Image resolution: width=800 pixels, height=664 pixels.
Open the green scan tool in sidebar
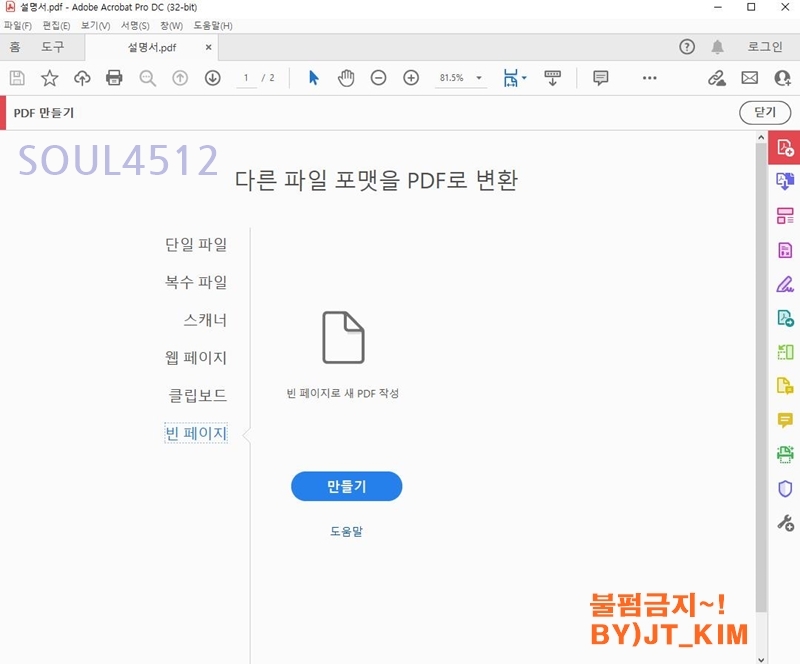[785, 352]
